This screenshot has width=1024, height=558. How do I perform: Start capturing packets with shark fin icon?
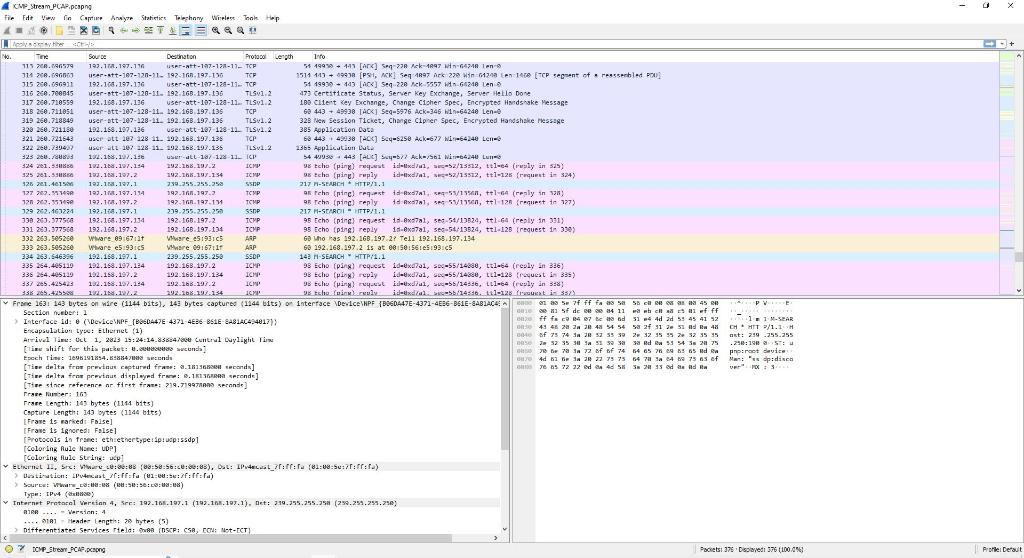pyautogui.click(x=7, y=30)
